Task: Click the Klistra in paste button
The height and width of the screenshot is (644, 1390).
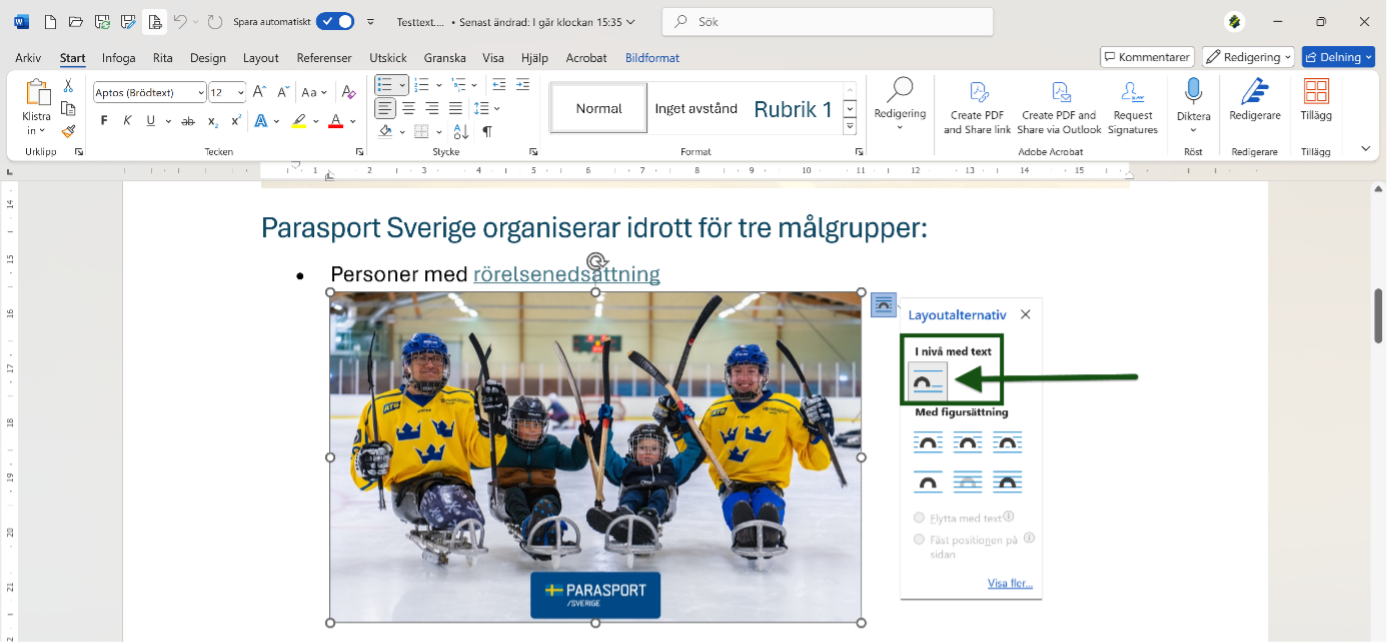Action: [36, 108]
